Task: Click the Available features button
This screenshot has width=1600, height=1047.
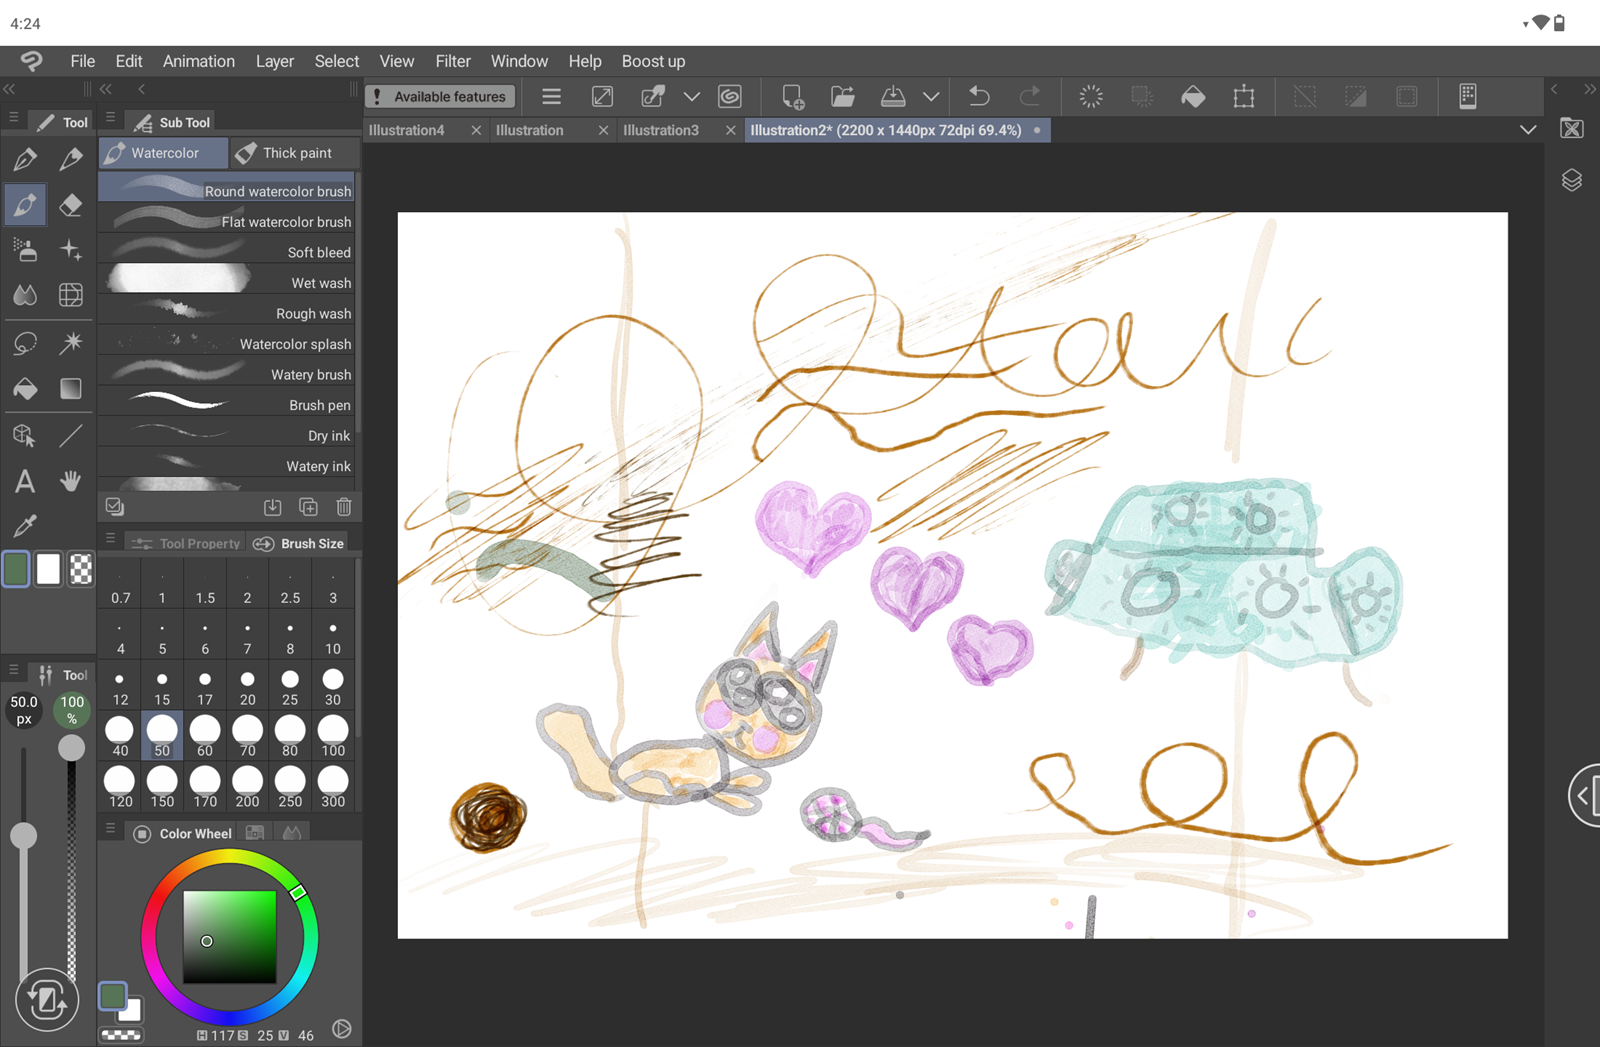Action: coord(440,97)
